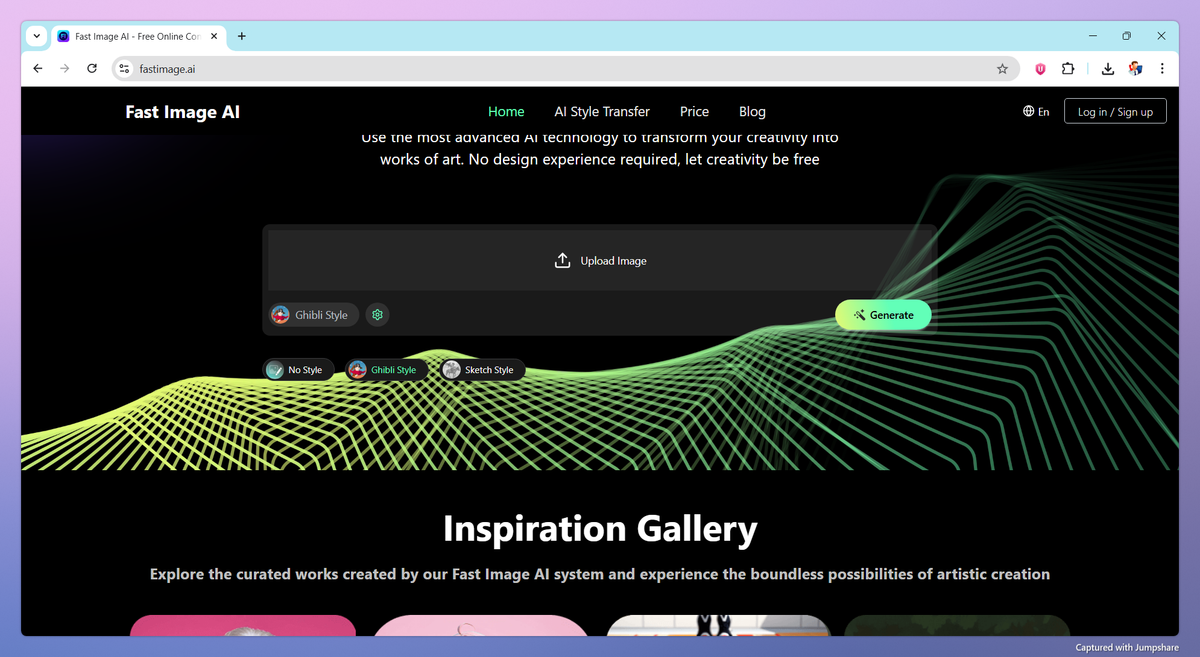Click the Inspiration Gallery heading
Viewport: 1200px width, 657px height.
(x=600, y=528)
